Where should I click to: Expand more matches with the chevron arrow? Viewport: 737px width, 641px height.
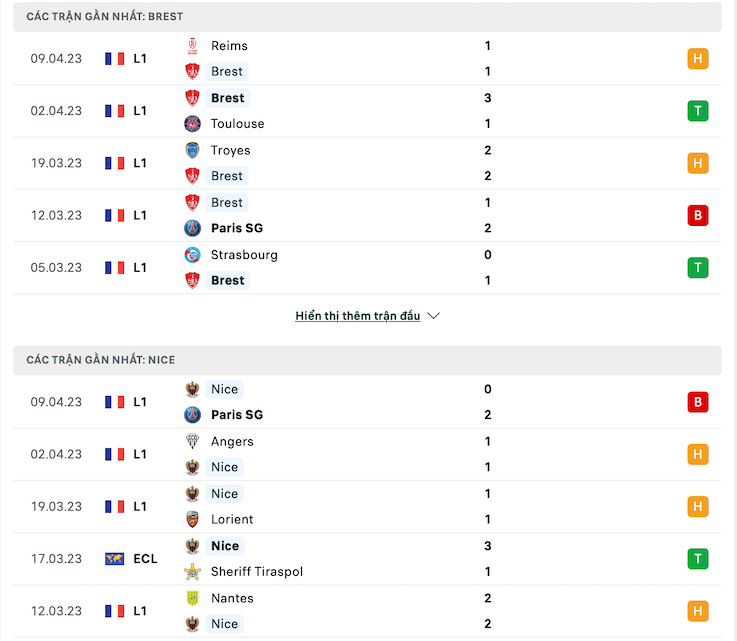(433, 316)
